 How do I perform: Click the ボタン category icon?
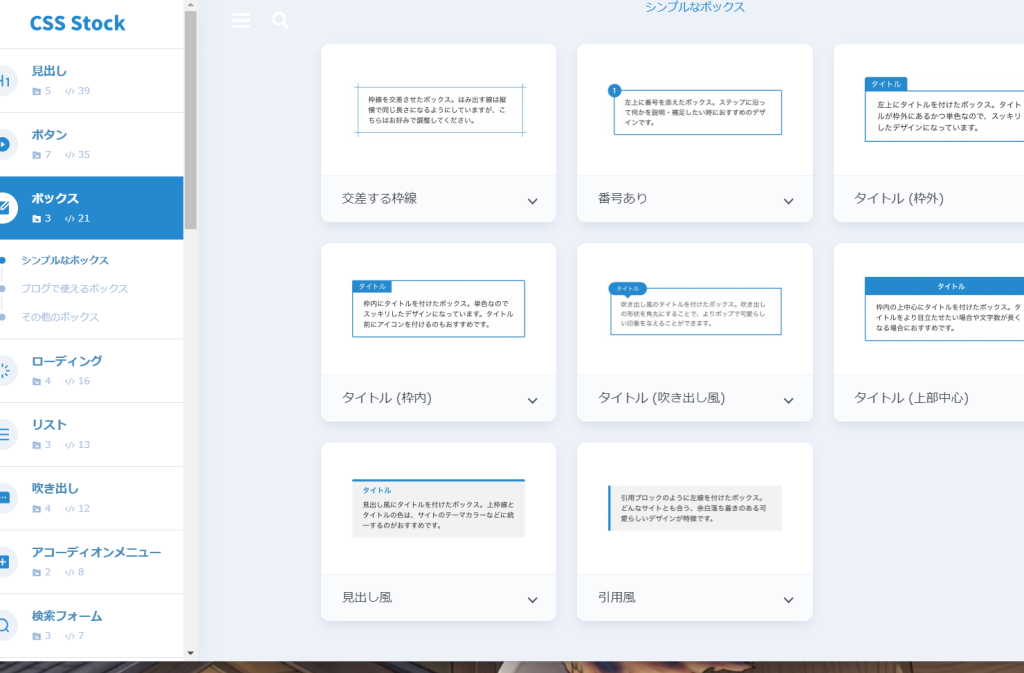coord(5,144)
